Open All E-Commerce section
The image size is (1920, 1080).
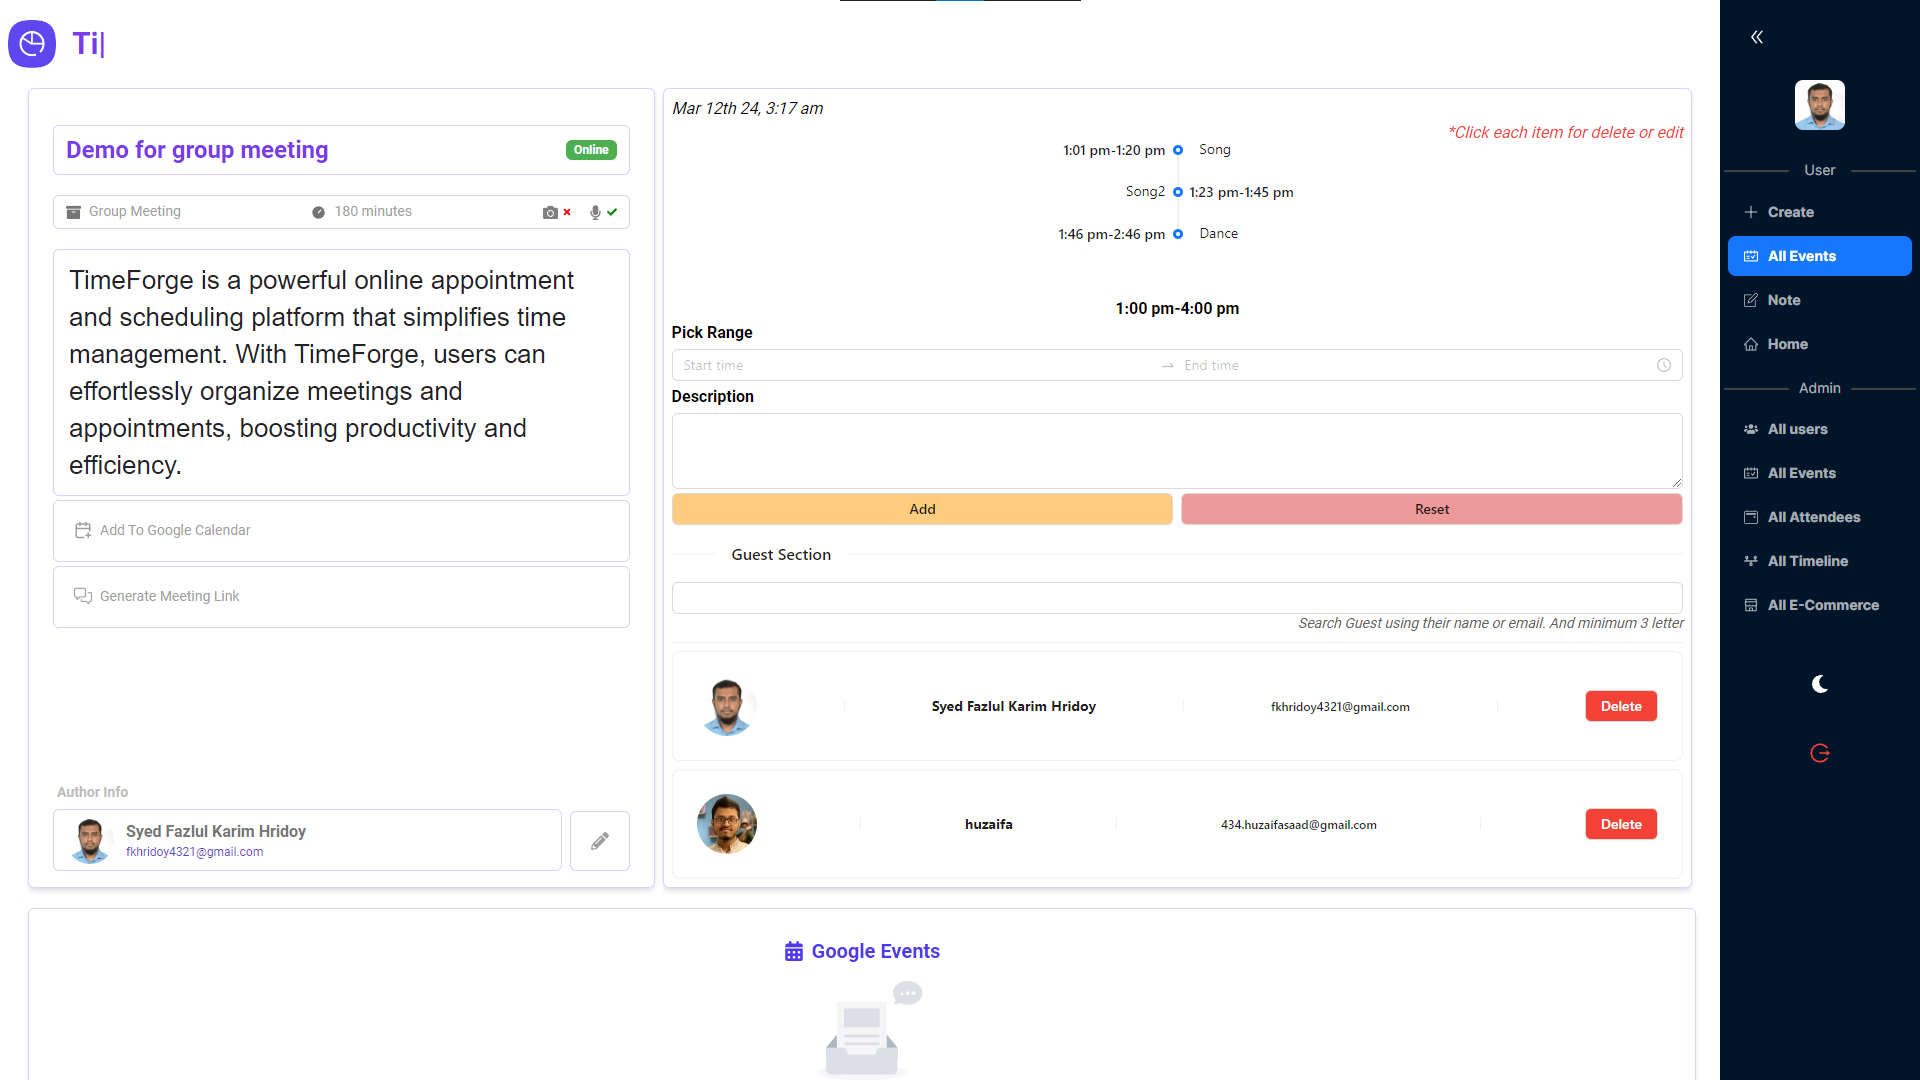[x=1822, y=605]
